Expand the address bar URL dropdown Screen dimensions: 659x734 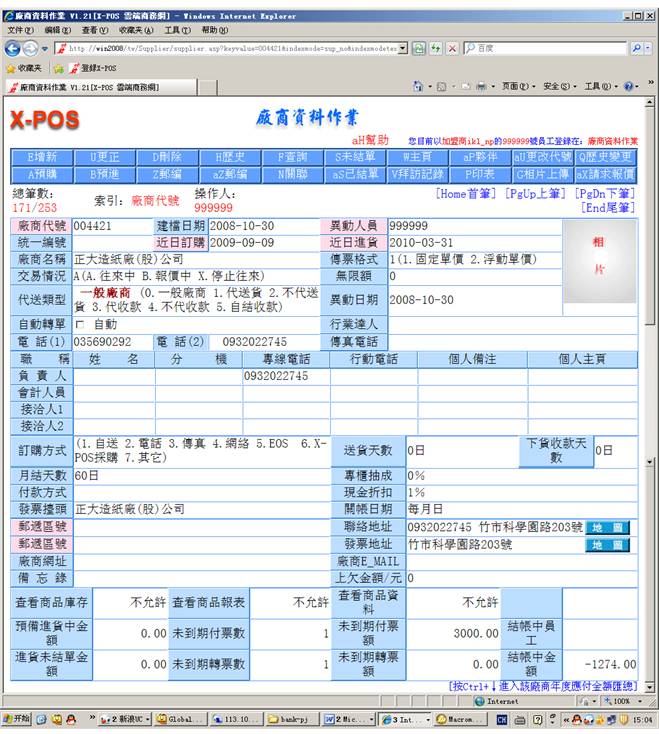coord(403,48)
